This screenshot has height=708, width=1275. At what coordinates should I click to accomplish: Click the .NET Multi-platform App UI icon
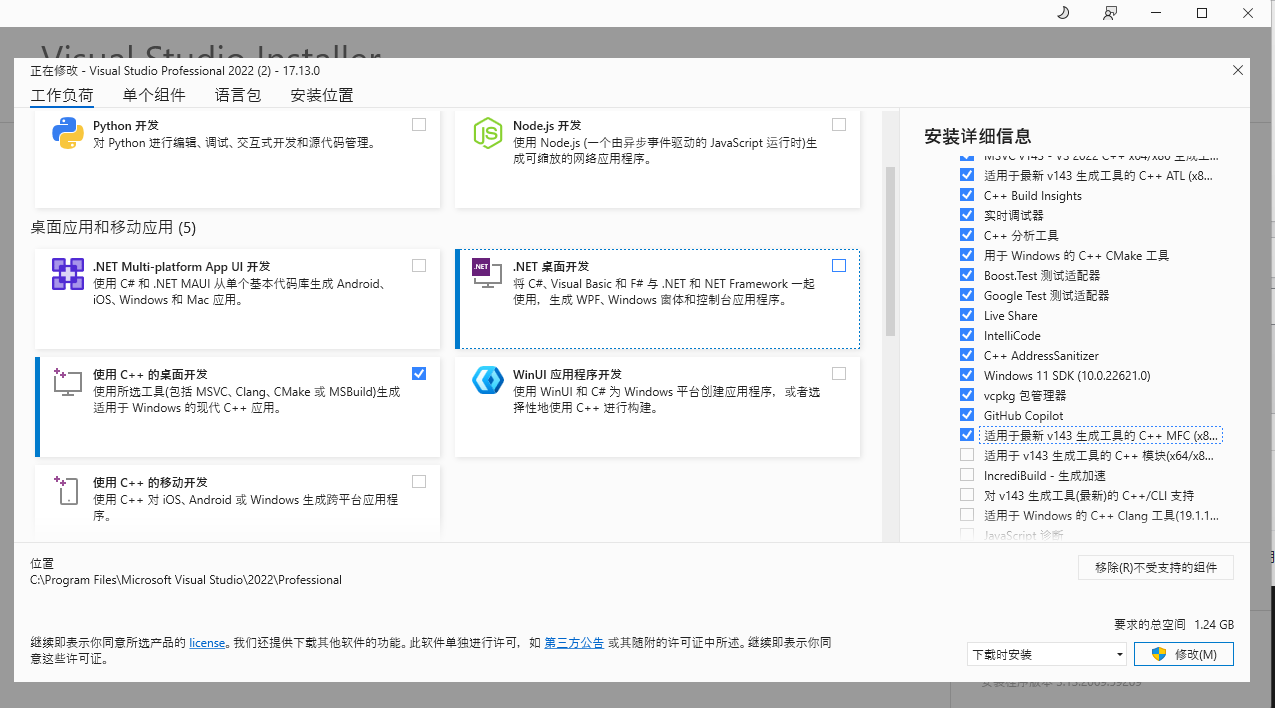[x=67, y=275]
